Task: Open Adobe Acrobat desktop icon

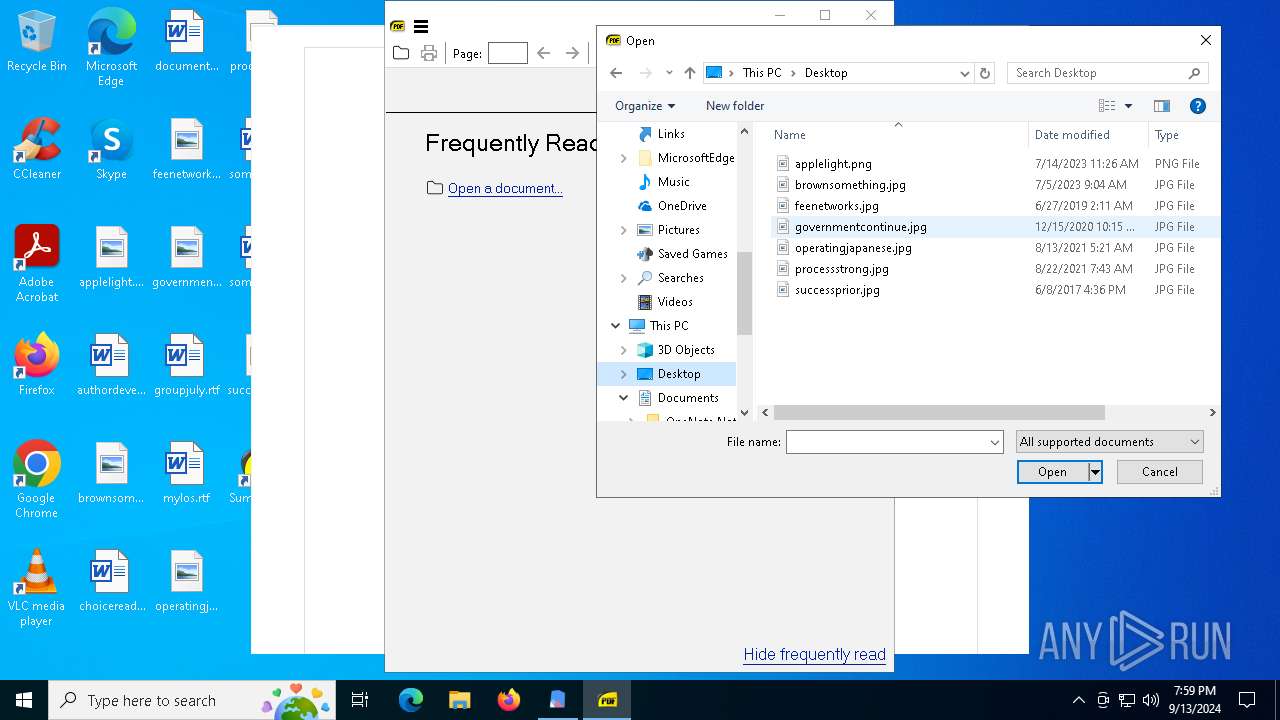Action: pos(37,264)
